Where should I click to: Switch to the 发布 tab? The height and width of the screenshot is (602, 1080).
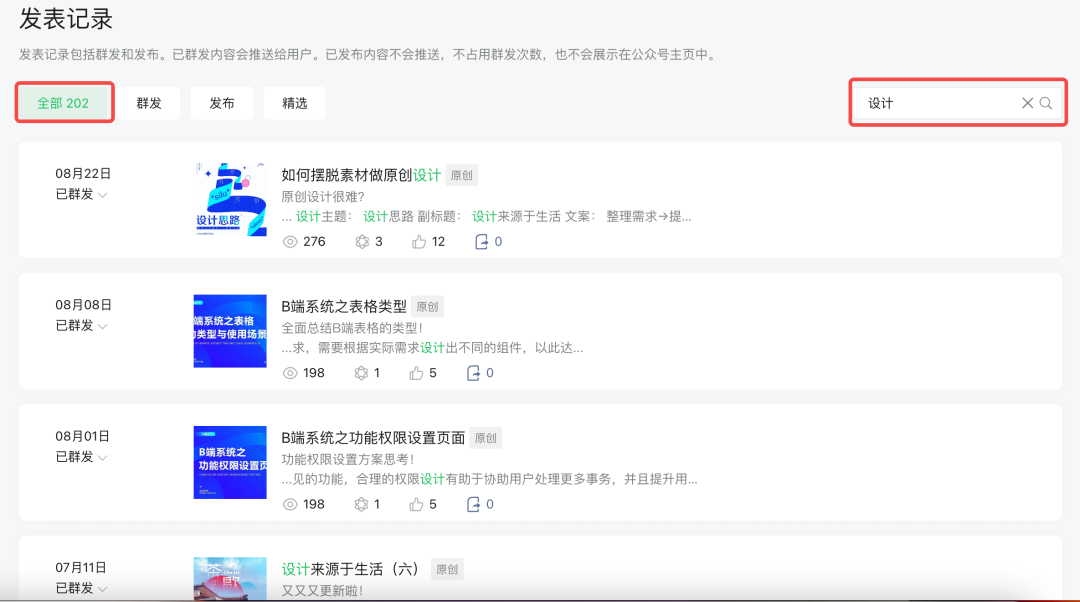(222, 103)
